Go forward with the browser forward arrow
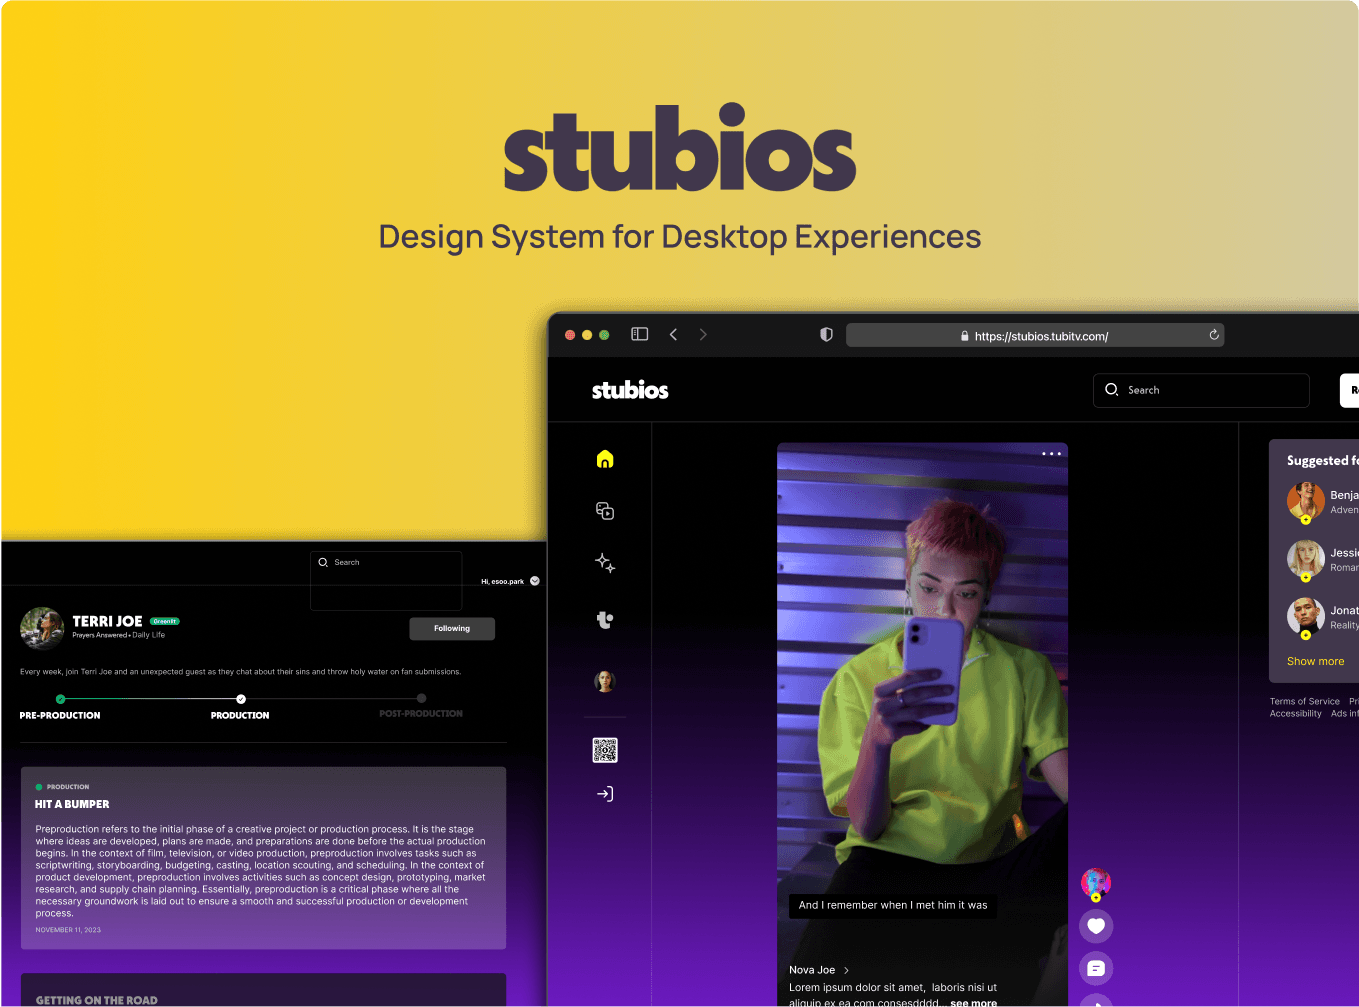The height and width of the screenshot is (1007, 1359). 703,334
